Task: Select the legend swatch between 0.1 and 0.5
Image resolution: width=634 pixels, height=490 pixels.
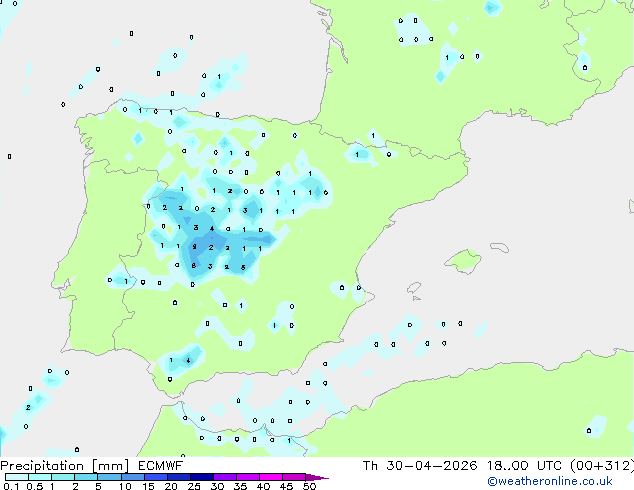Action: [x=17, y=477]
